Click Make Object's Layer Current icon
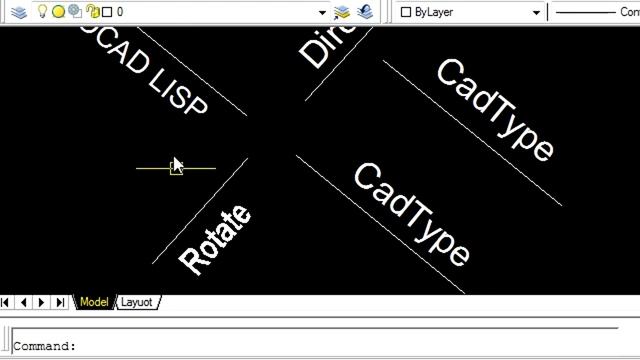The height and width of the screenshot is (360, 640). pos(342,12)
